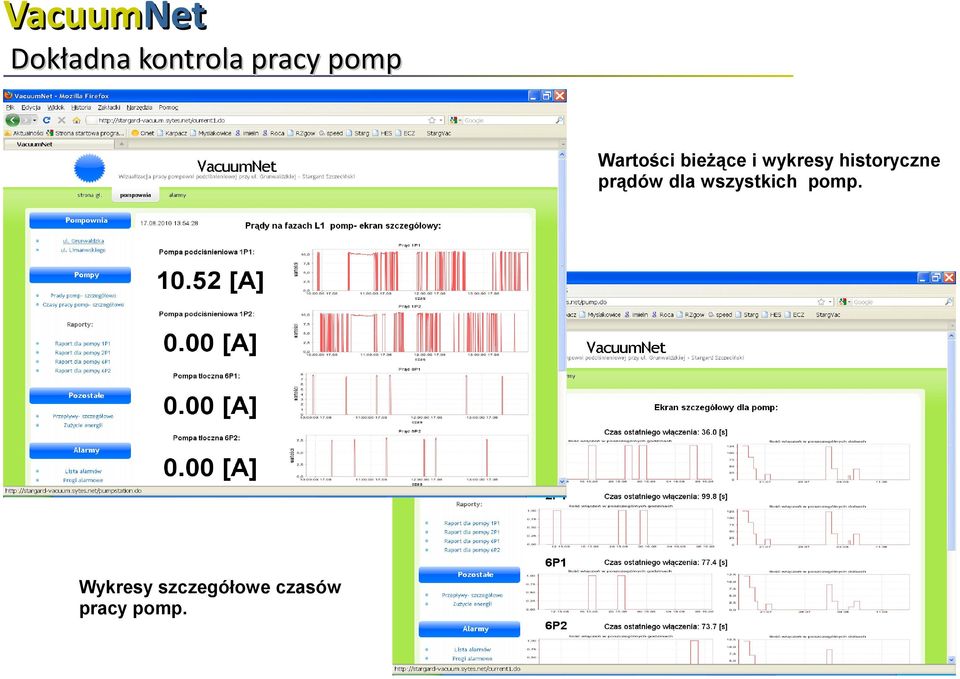Reload the page with the blue refresh icon
The height and width of the screenshot is (679, 960).
[x=47, y=120]
